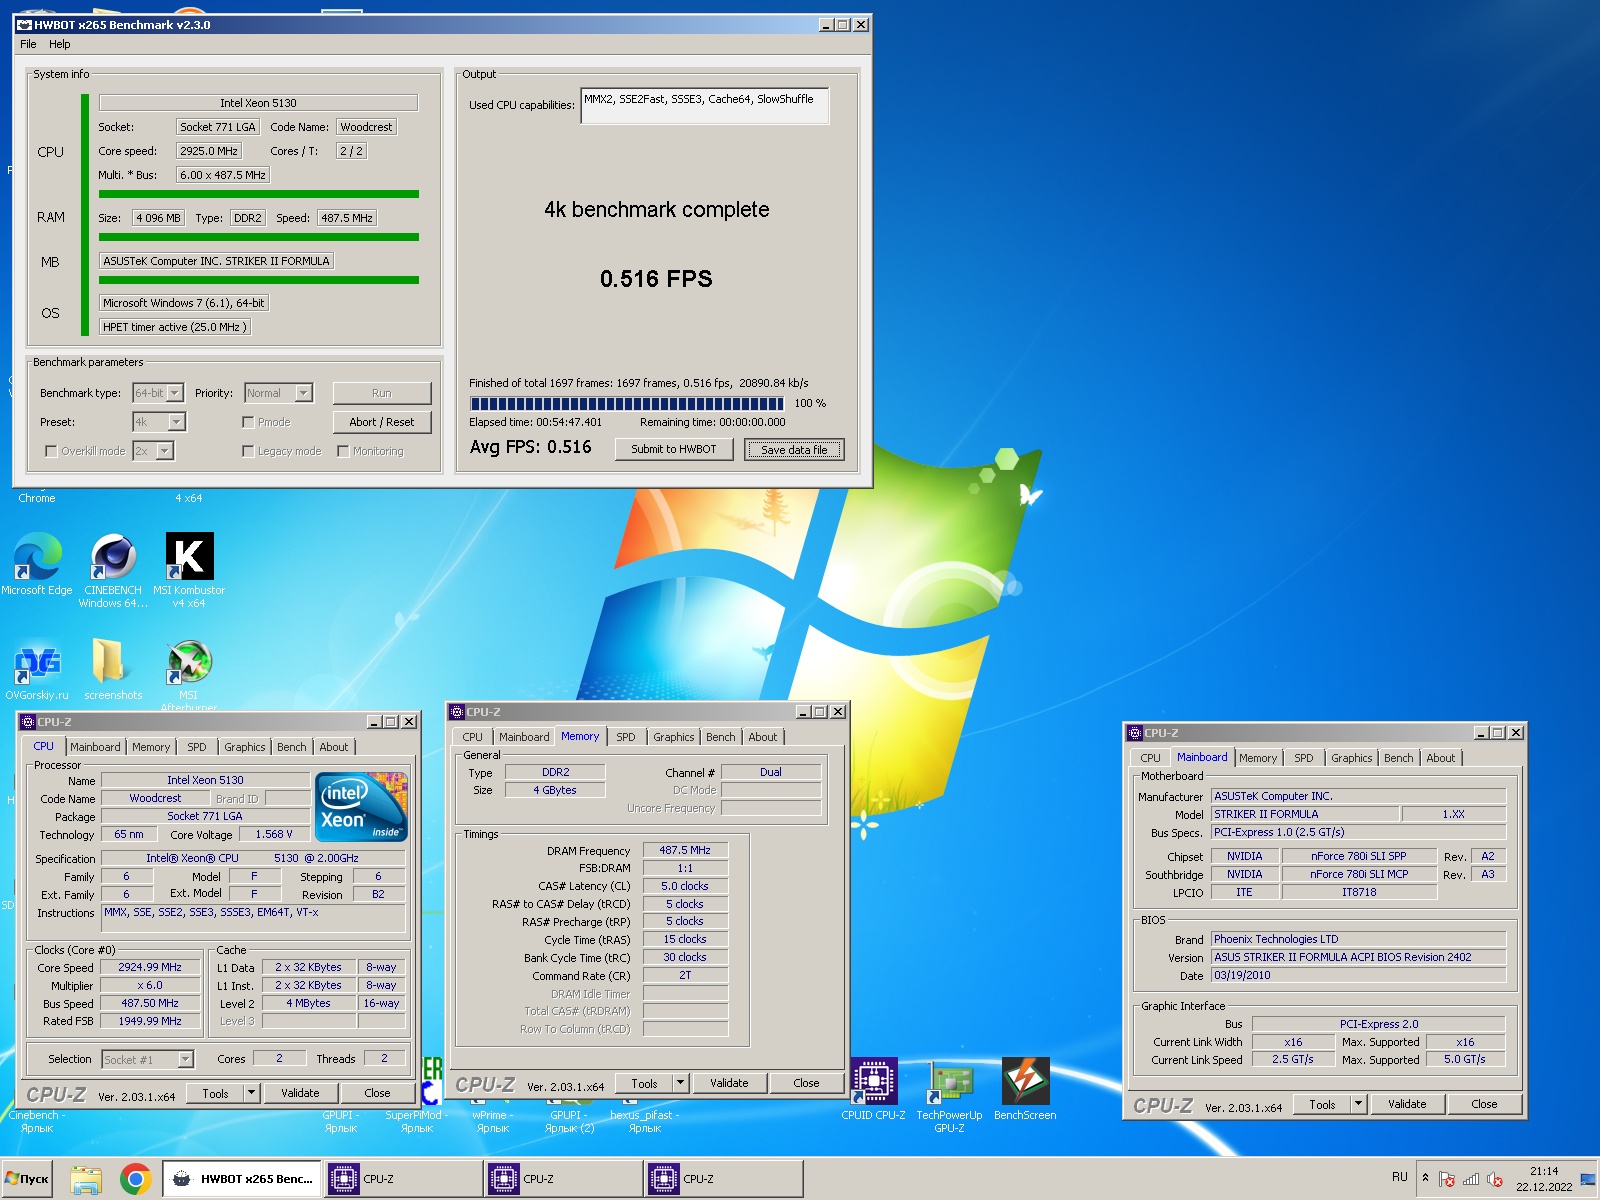Open OVGorskiy.ru desktop shortcut
The image size is (1600, 1200).
(37, 670)
